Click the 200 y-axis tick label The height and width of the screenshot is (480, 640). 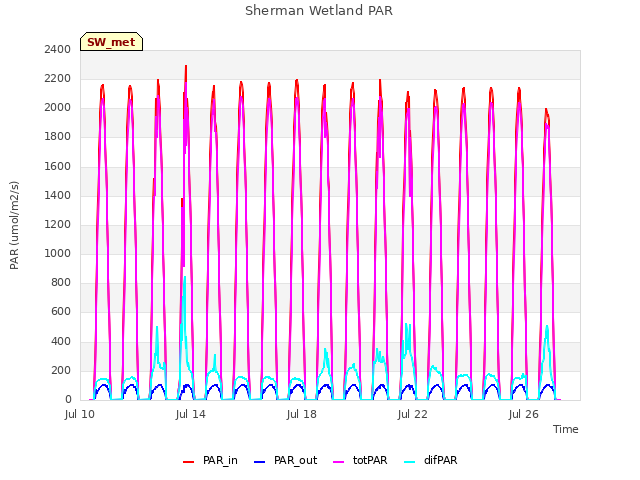pos(61,370)
